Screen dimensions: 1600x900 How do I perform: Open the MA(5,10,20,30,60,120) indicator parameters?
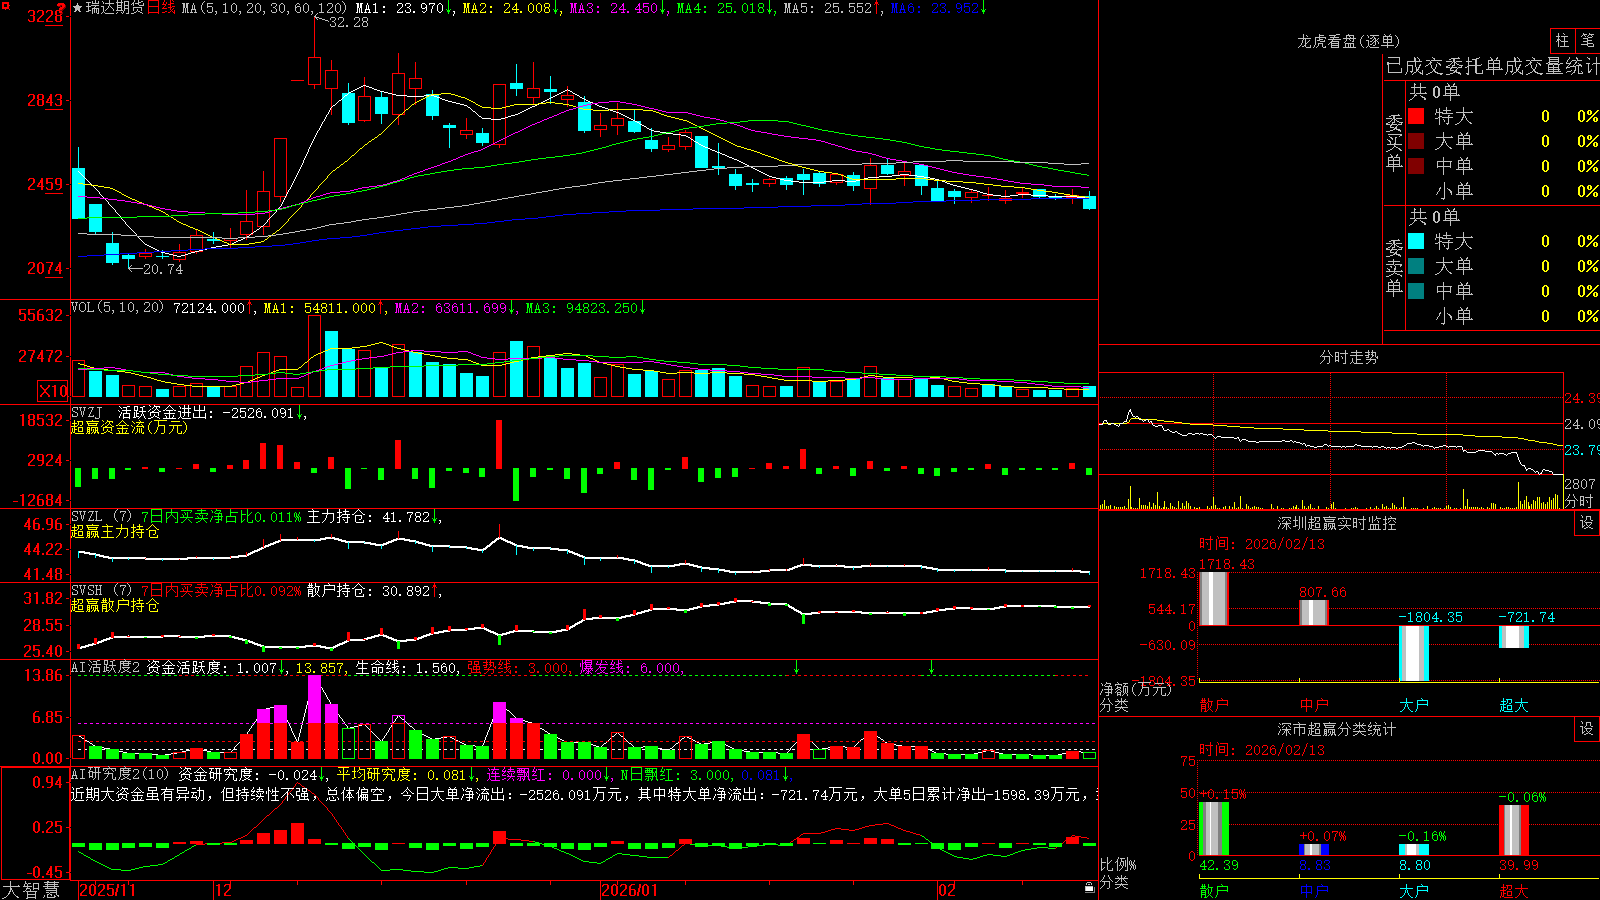coord(264,8)
